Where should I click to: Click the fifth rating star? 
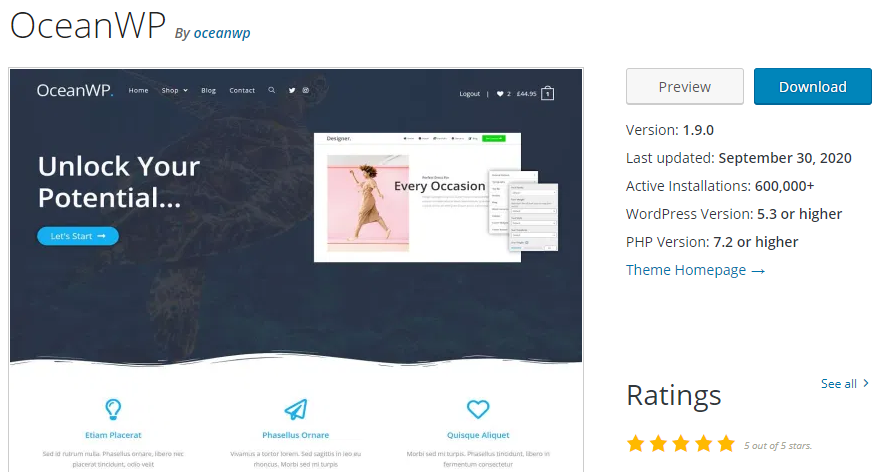(726, 443)
